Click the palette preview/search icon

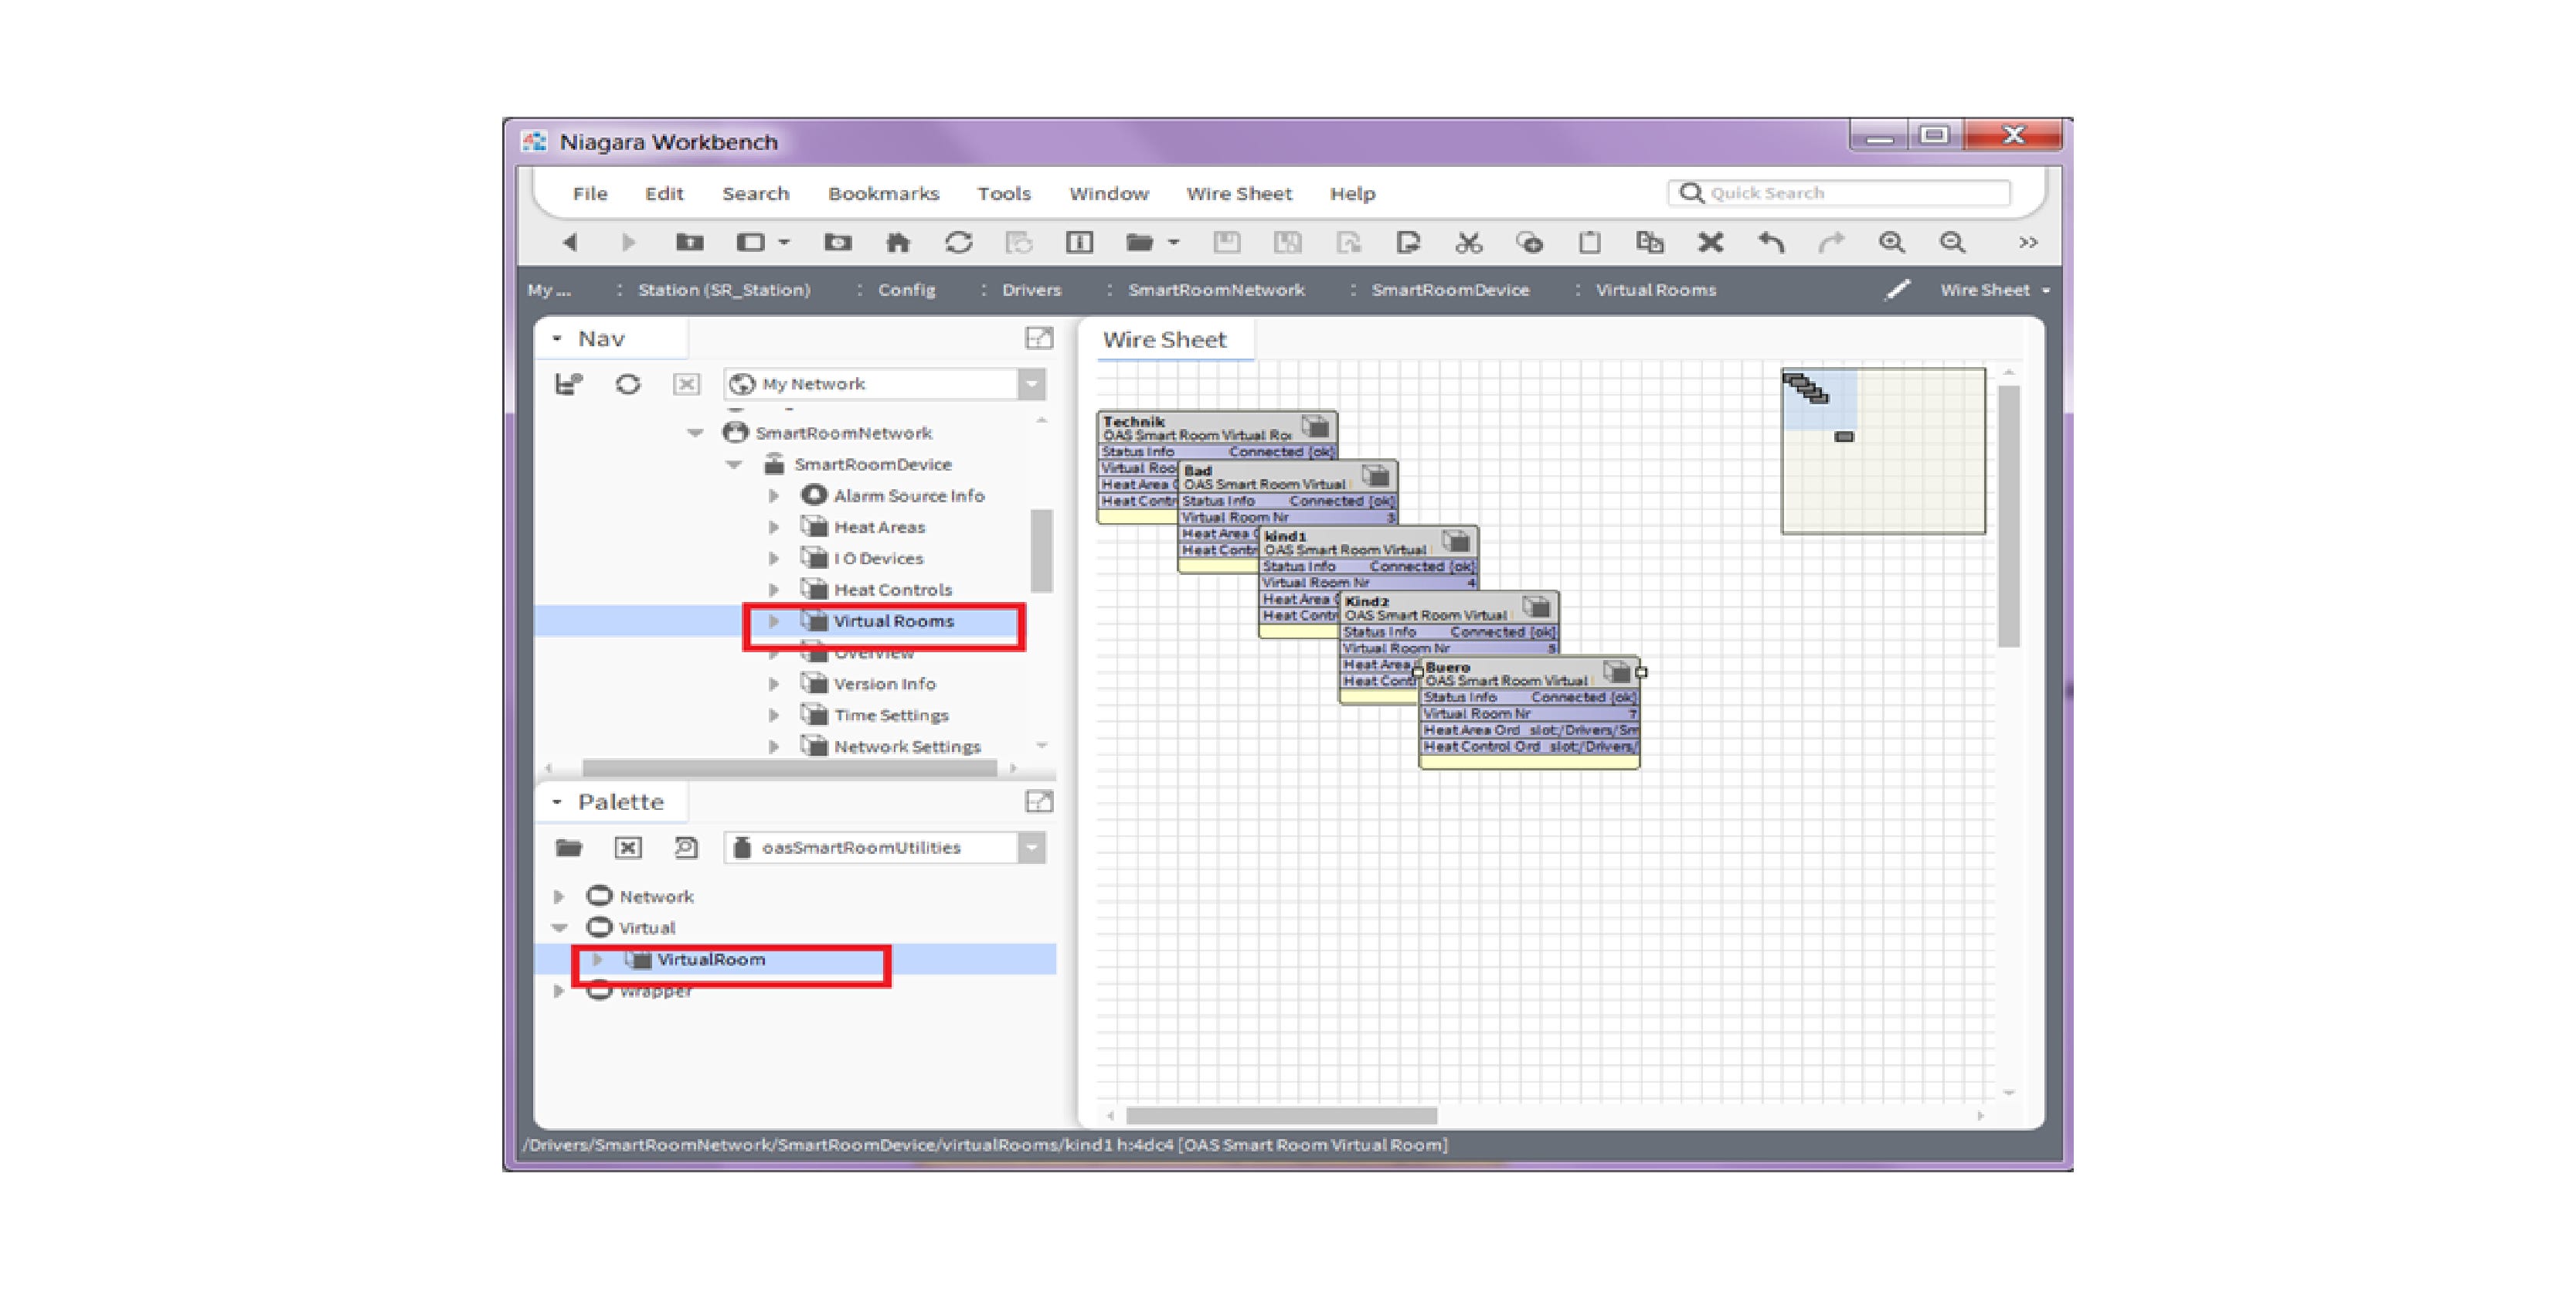686,848
